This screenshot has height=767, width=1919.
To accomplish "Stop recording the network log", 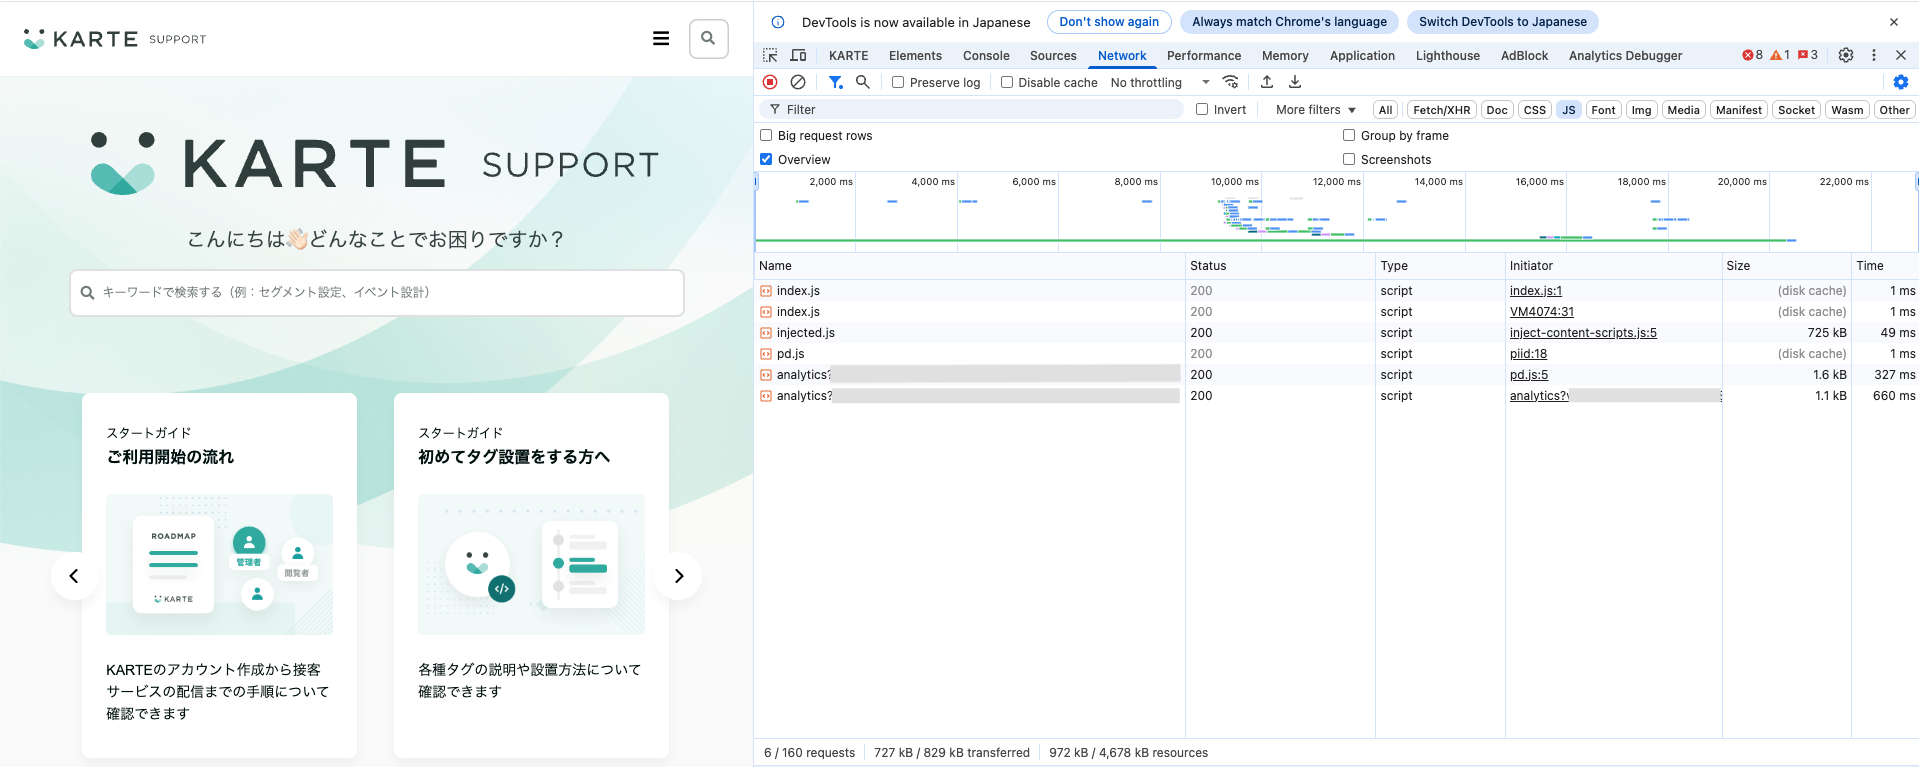I will pyautogui.click(x=770, y=82).
